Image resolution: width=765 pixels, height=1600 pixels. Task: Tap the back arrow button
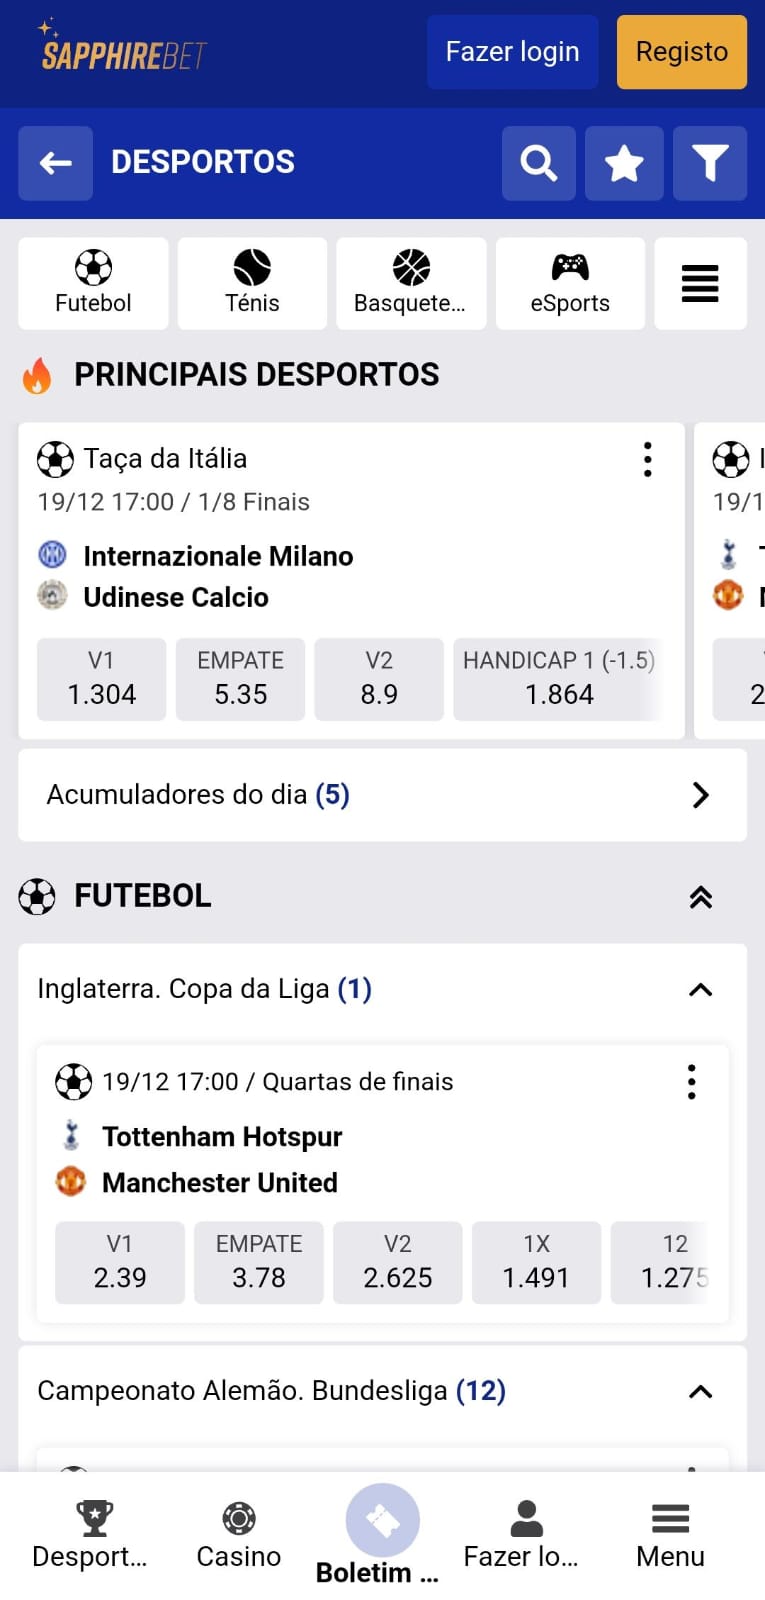(x=55, y=163)
